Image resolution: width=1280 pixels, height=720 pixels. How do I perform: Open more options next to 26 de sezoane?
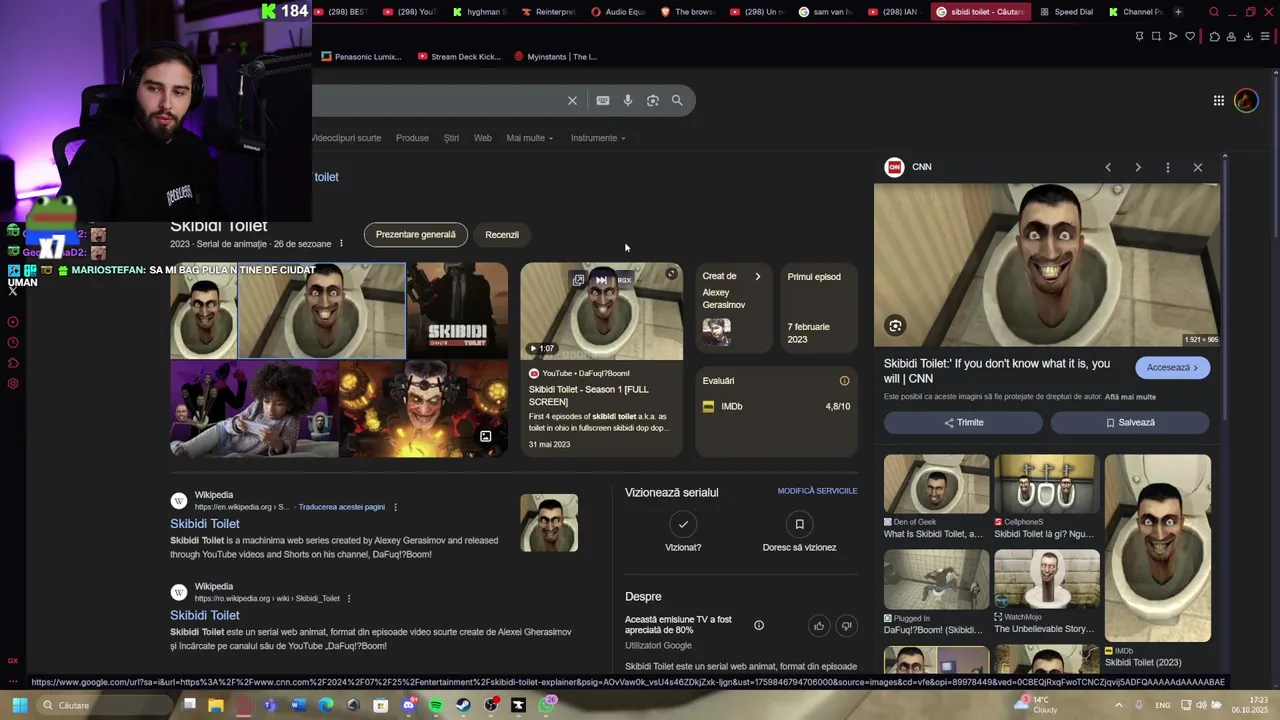(341, 244)
